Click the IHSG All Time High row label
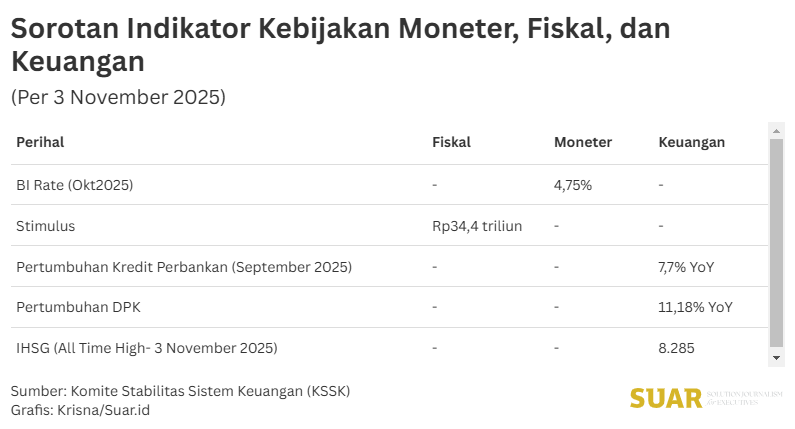 click(x=147, y=348)
